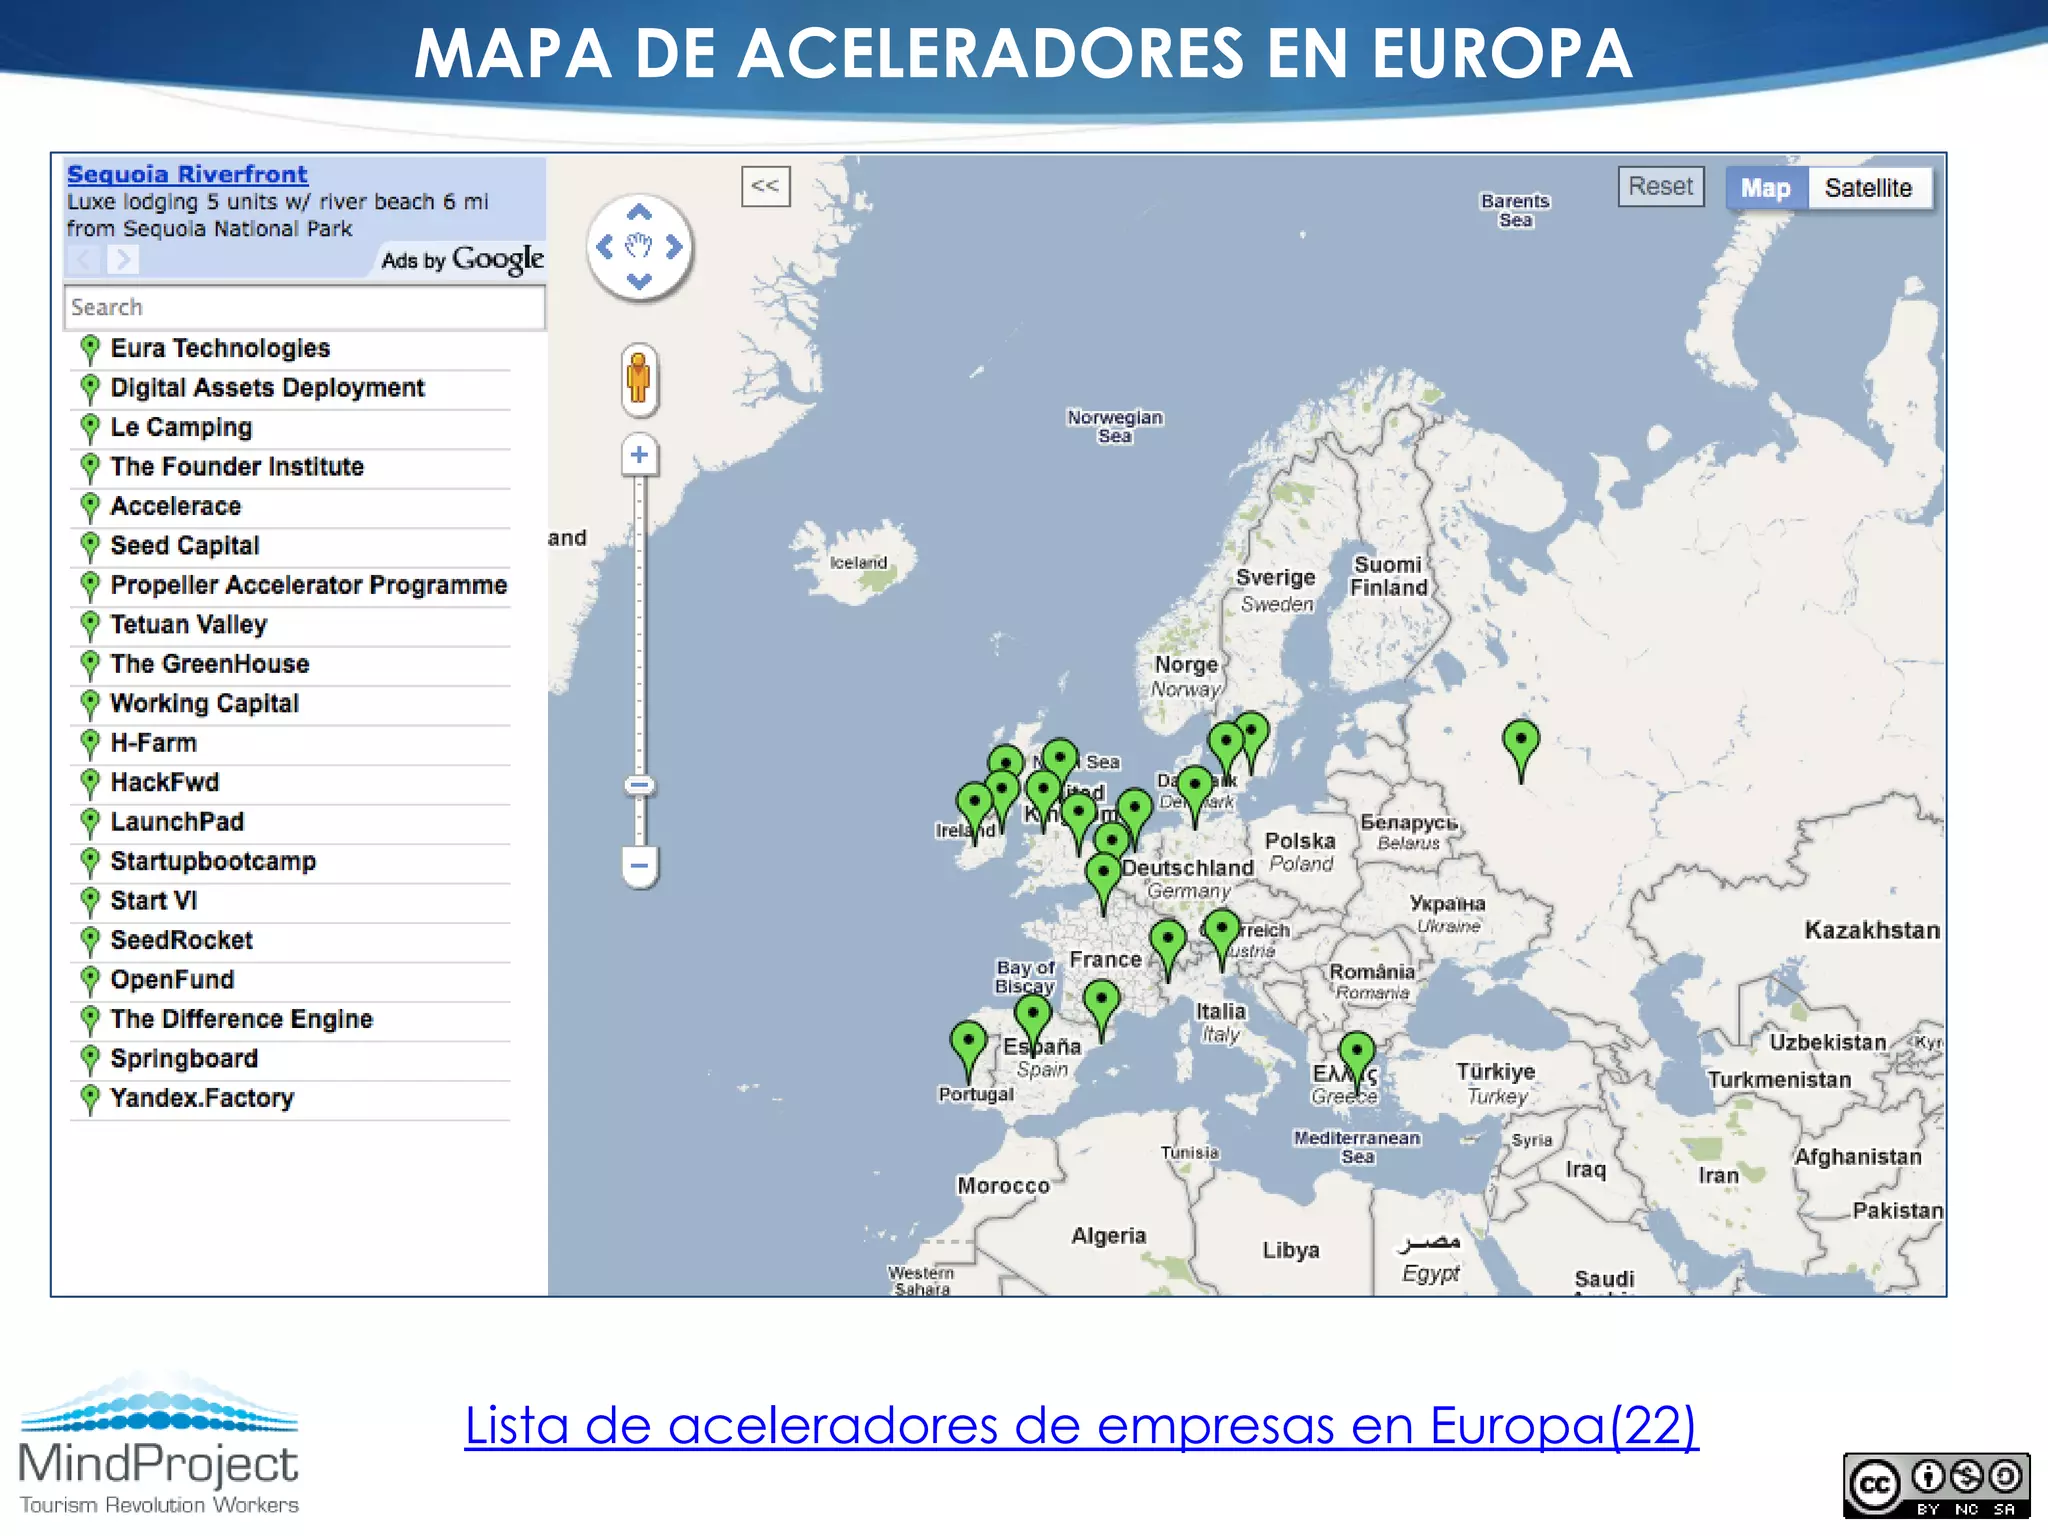Screen dimensions: 2048x1536
Task: Show previous ad with left chevron
Action: pos(85,260)
